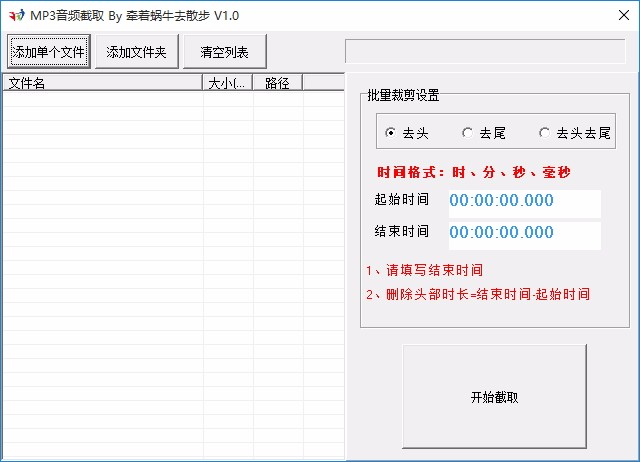Click the 批量裁剪设置 group label
This screenshot has width=640, height=462.
pos(403,95)
